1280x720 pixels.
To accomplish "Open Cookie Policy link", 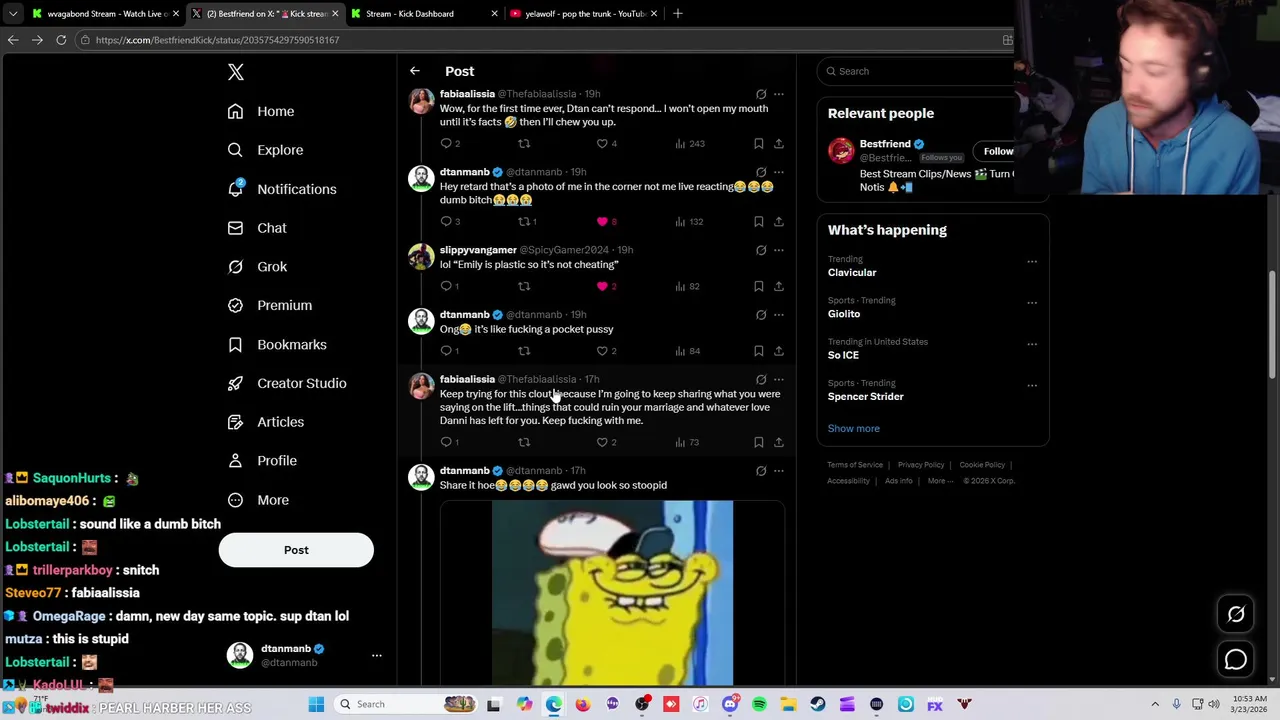I will click(982, 465).
